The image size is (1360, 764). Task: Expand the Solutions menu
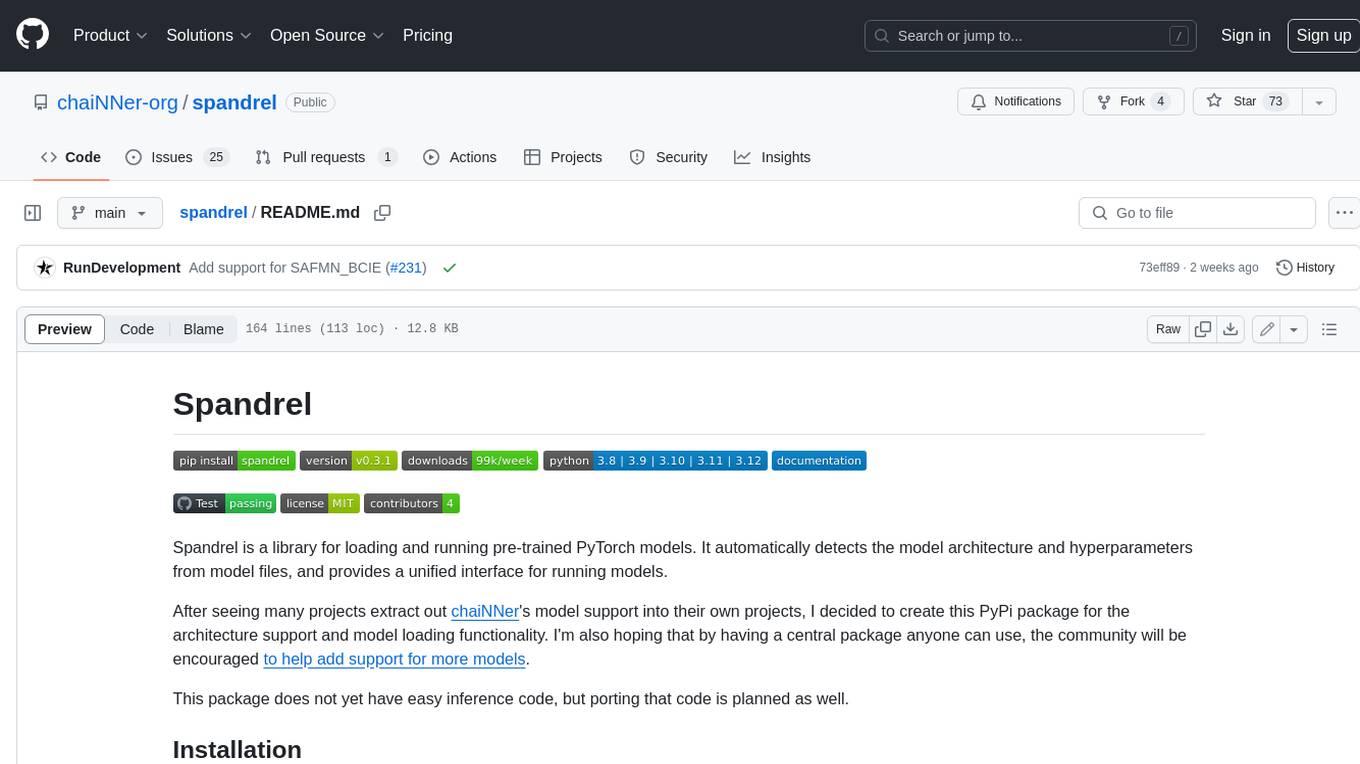(209, 35)
